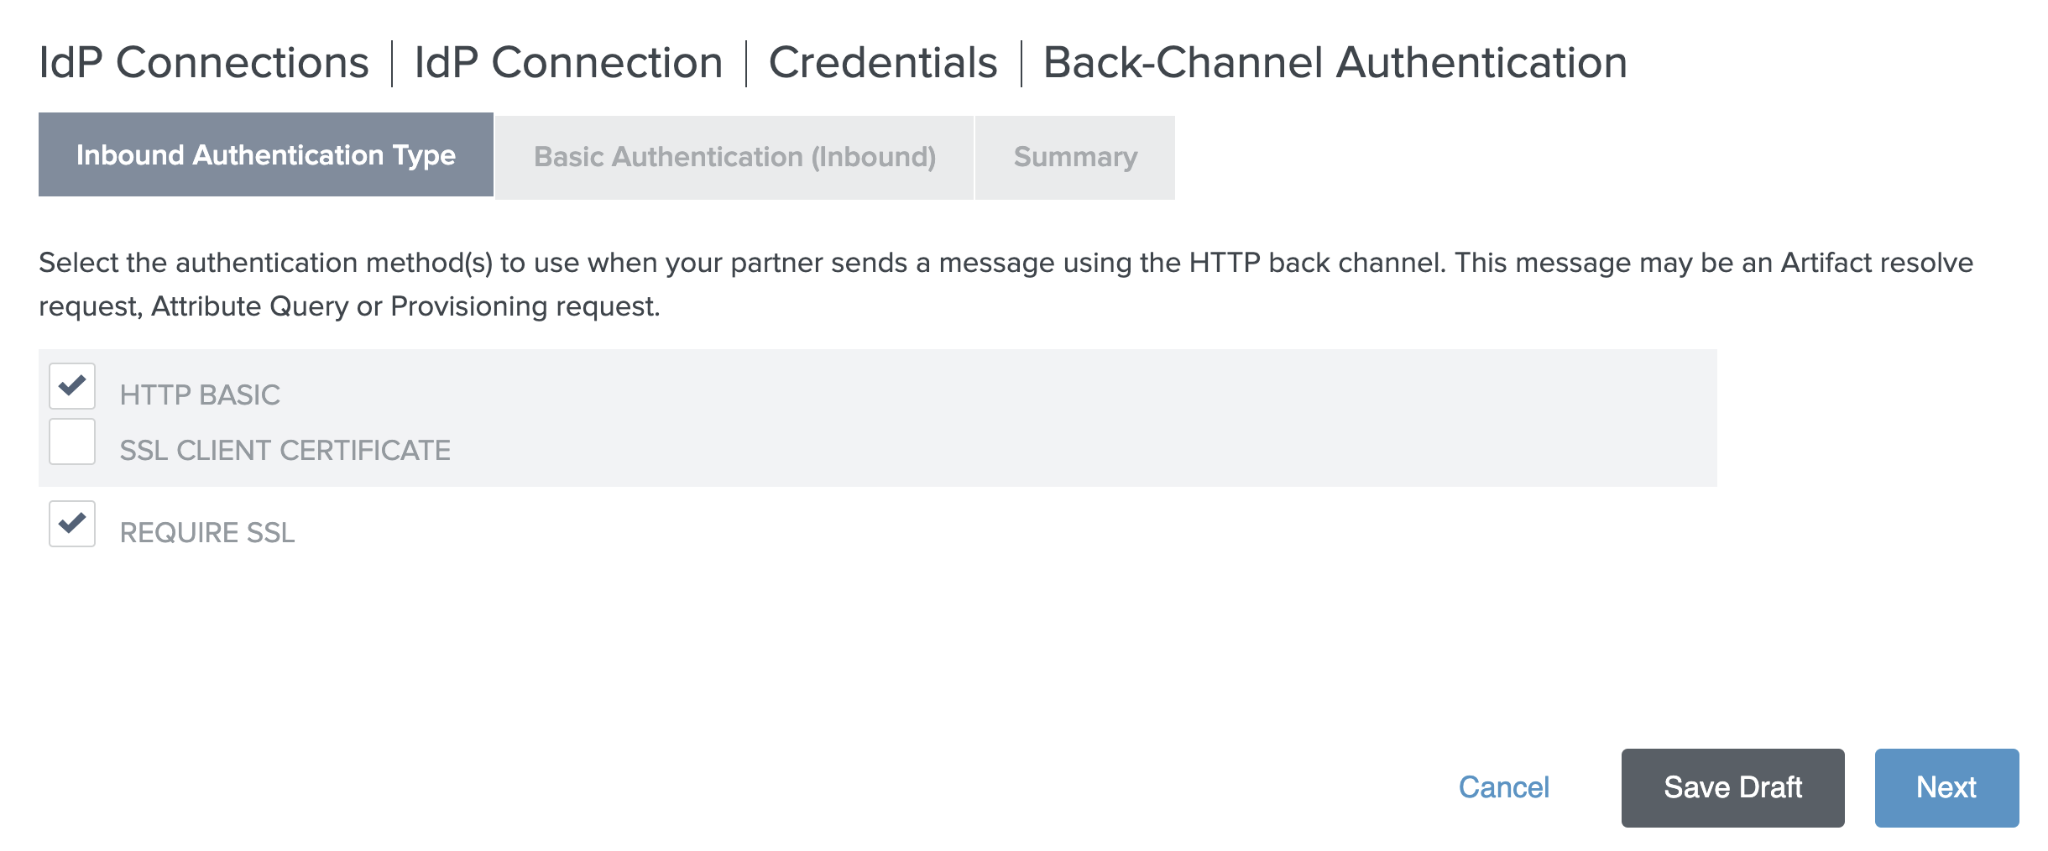Uncheck the HTTP BASIC checkbox
This screenshot has width=2048, height=851.
coord(72,386)
